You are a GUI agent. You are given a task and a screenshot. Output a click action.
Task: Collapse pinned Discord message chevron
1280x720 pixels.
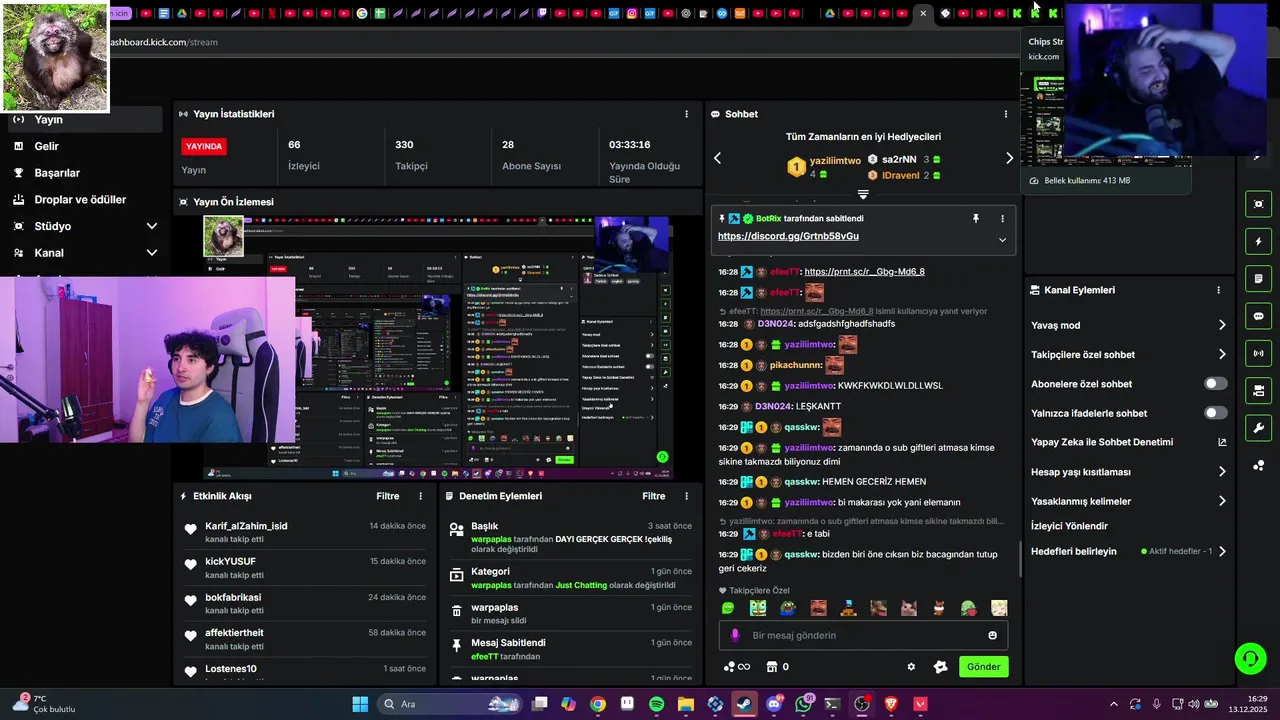[1002, 239]
